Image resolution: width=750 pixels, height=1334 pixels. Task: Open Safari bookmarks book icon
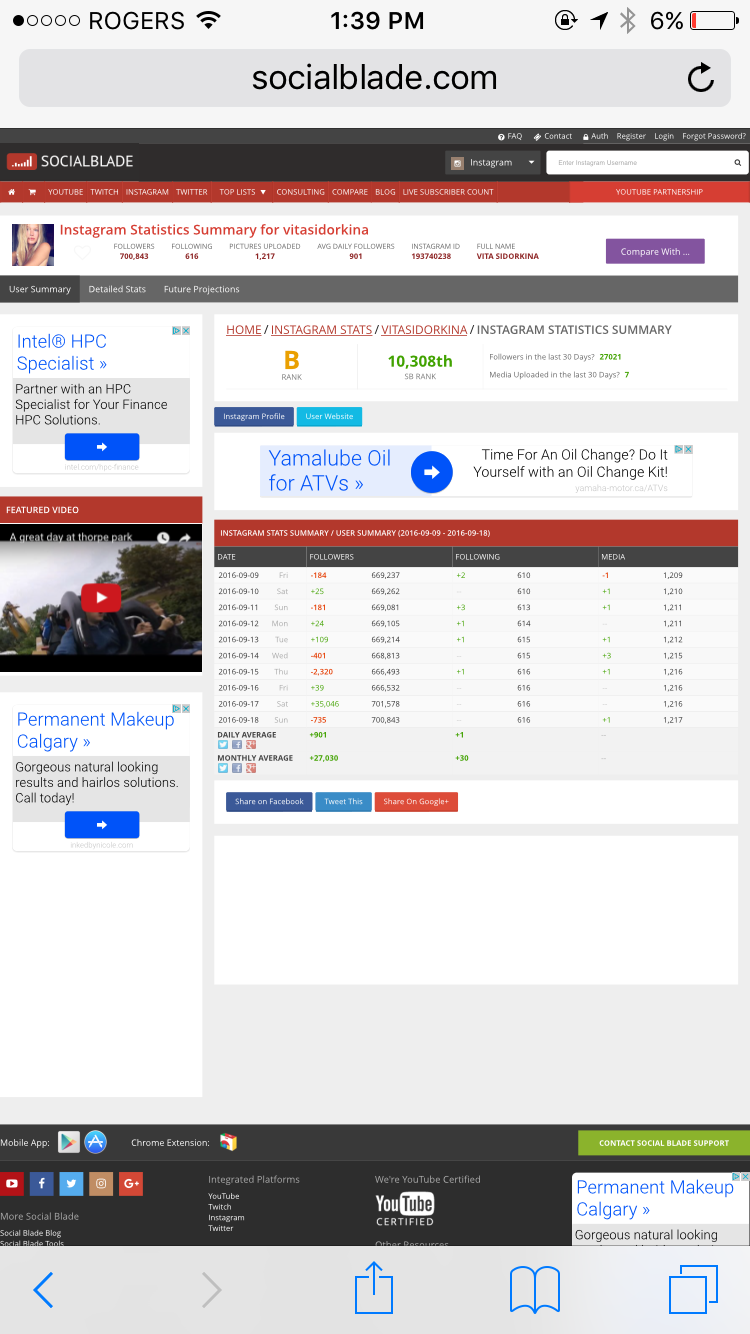[535, 1290]
